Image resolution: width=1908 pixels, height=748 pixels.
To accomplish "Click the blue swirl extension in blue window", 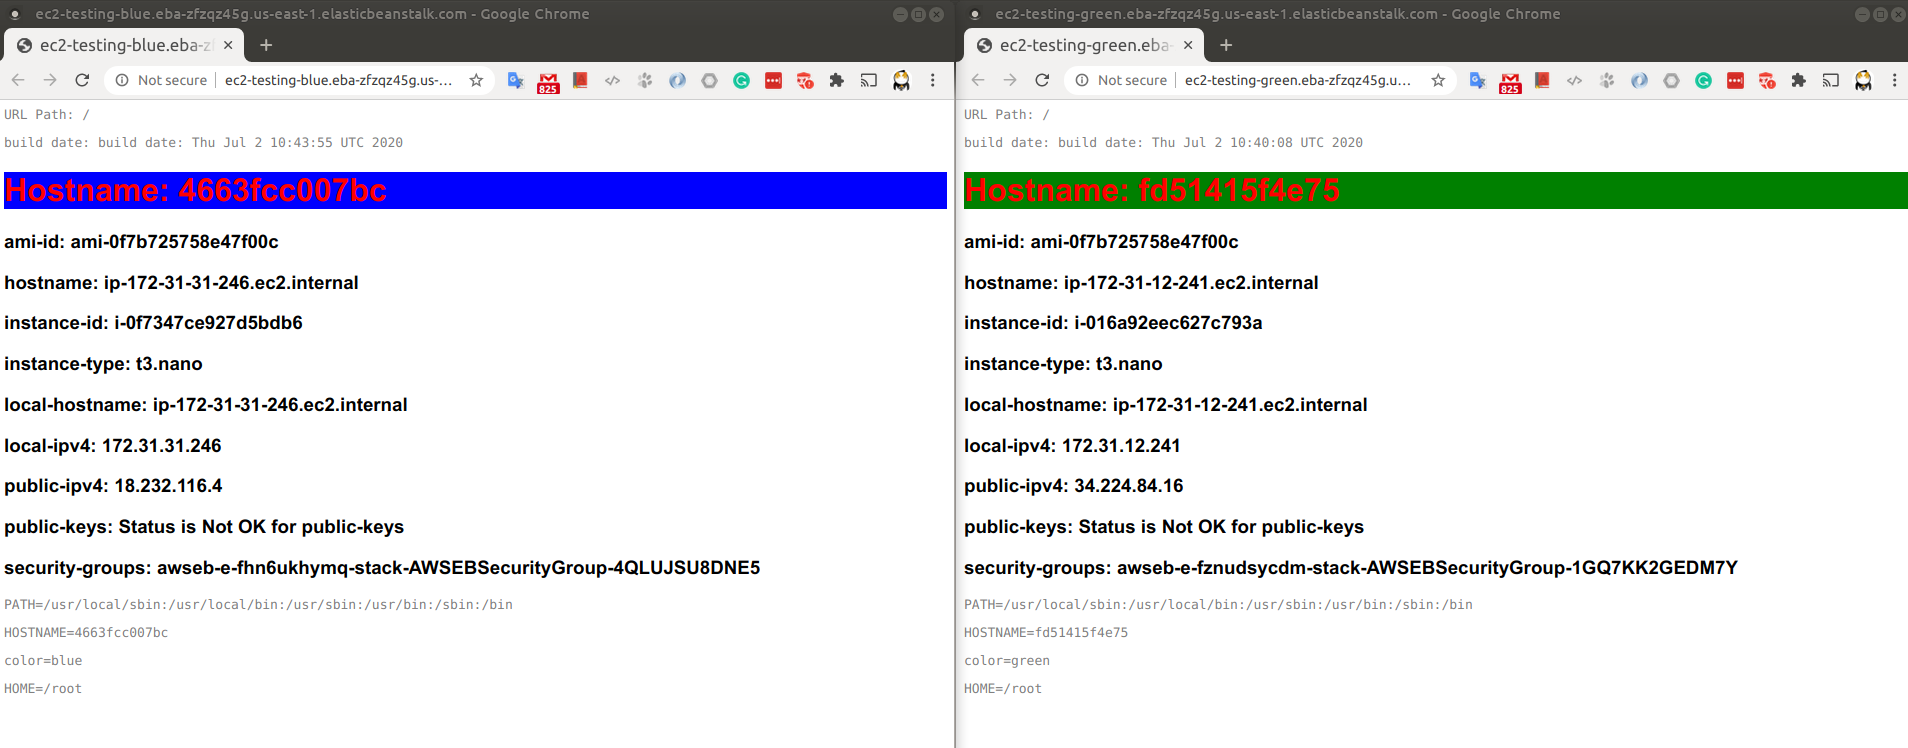I will (x=677, y=80).
